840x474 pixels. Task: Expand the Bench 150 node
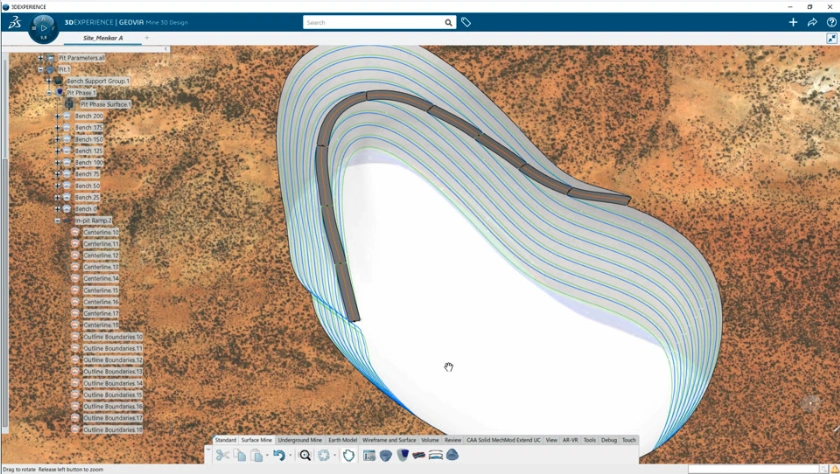(57, 139)
